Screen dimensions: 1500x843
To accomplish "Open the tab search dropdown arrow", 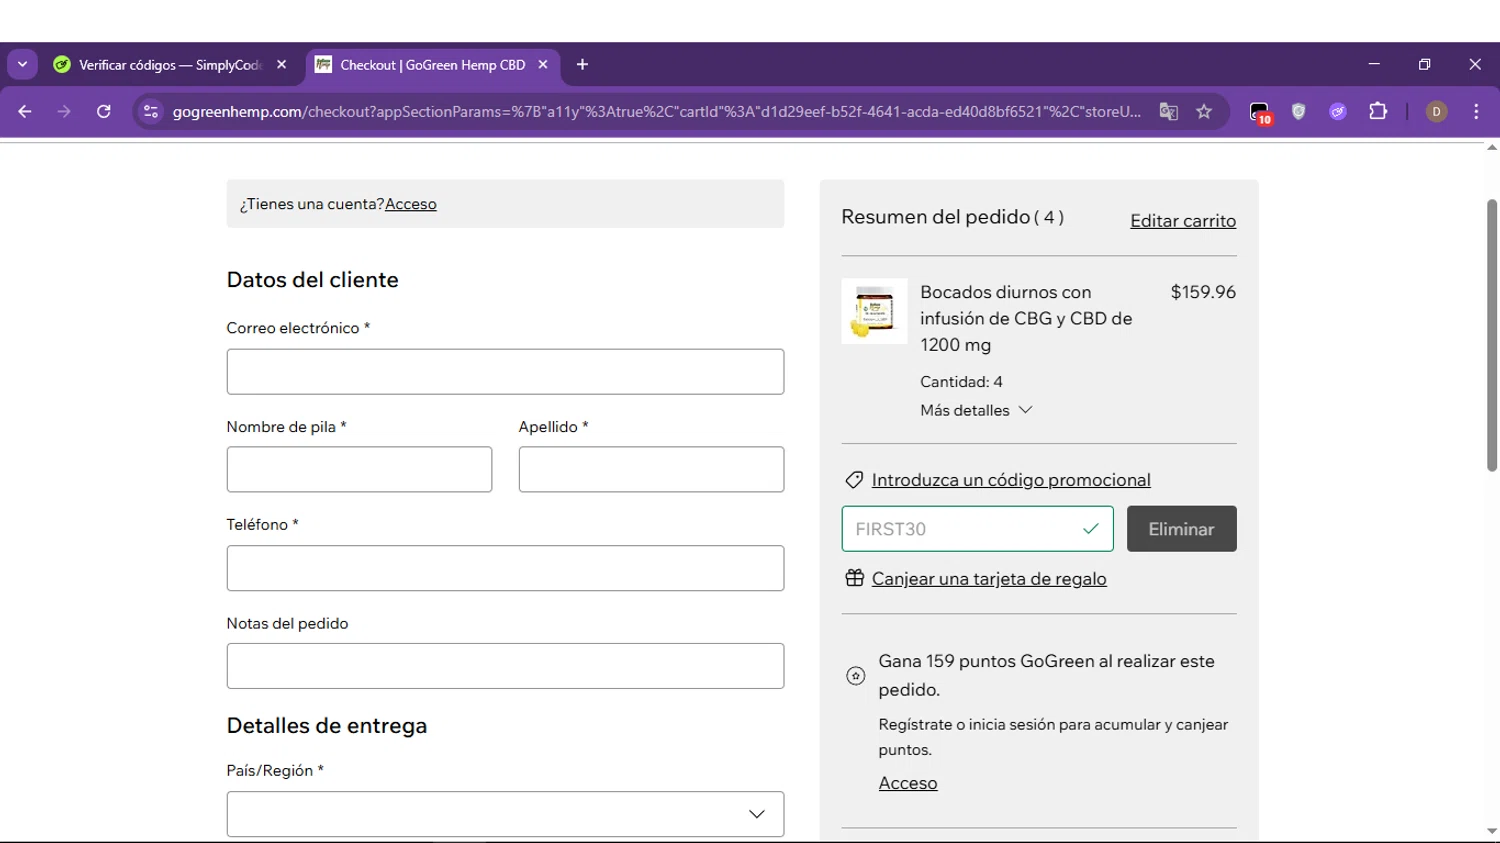I will [x=22, y=64].
